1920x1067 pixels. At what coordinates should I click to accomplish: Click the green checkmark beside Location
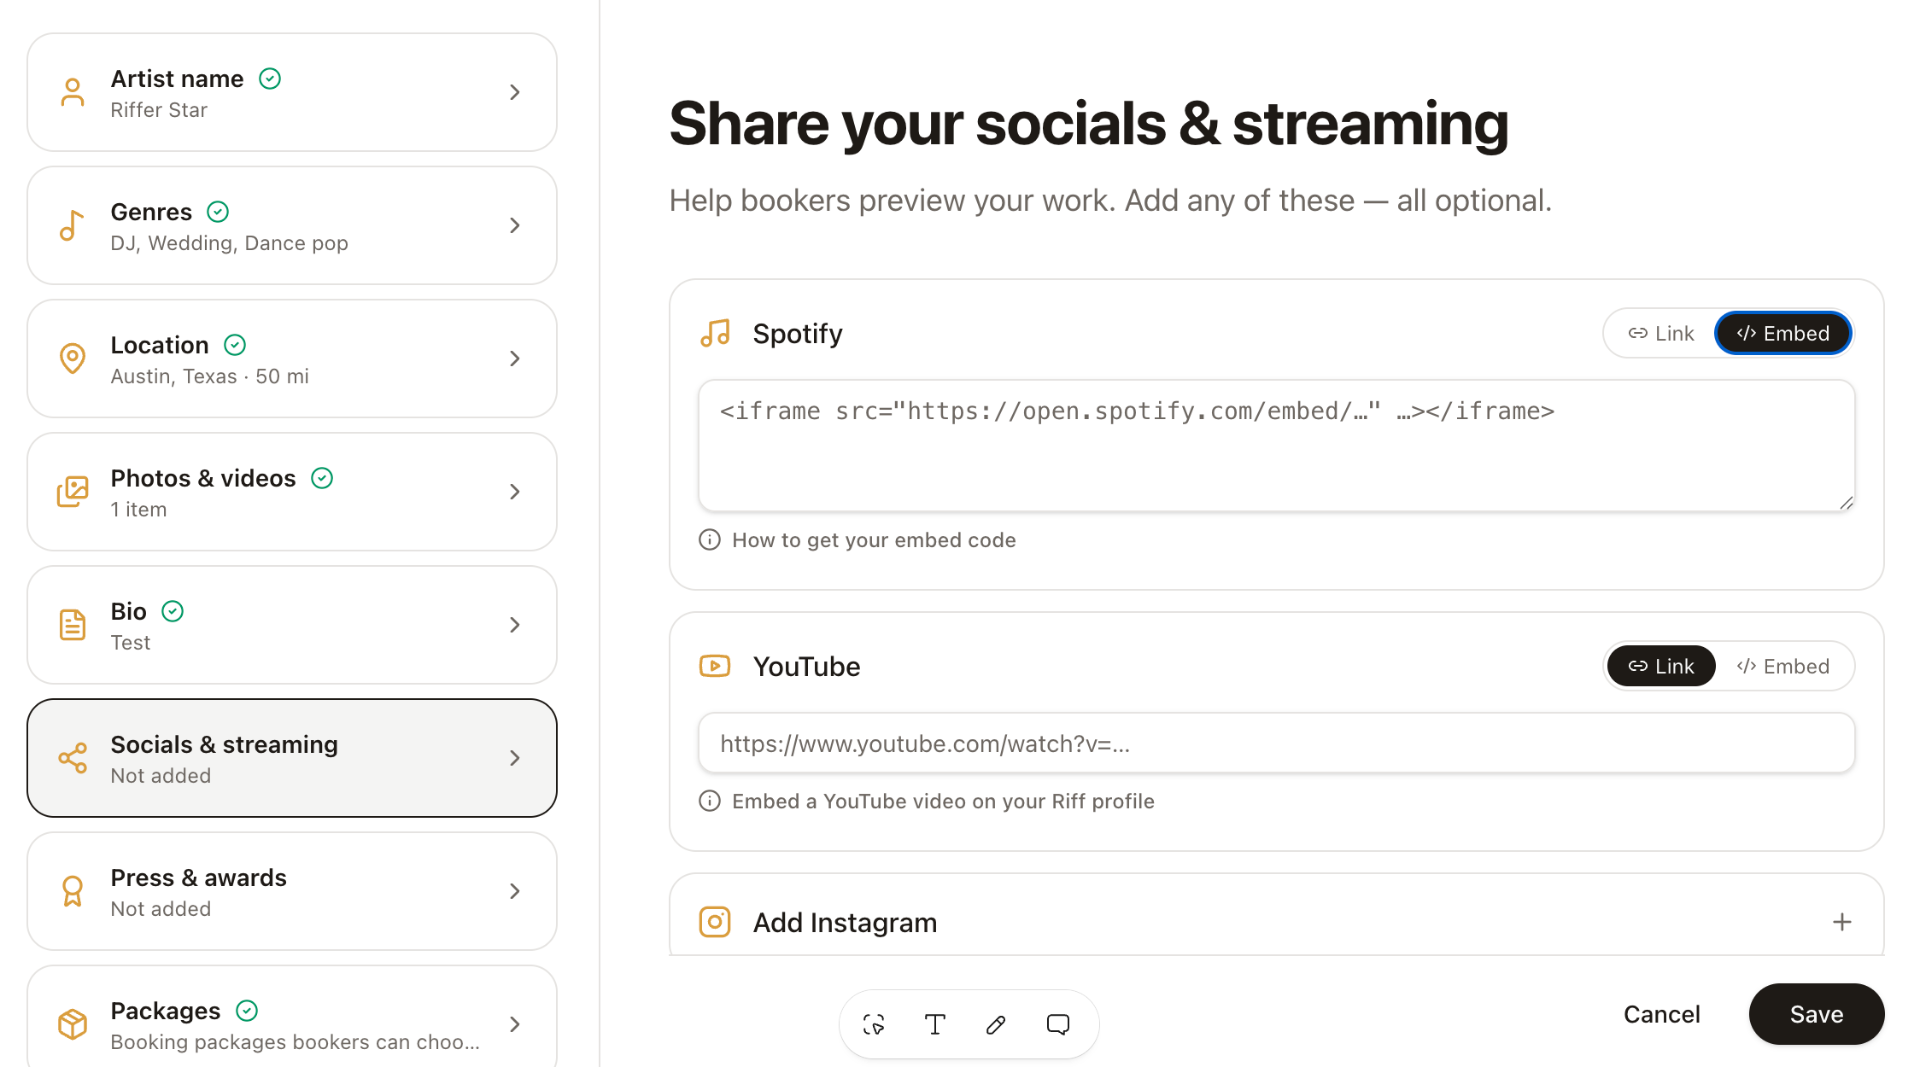click(x=235, y=344)
